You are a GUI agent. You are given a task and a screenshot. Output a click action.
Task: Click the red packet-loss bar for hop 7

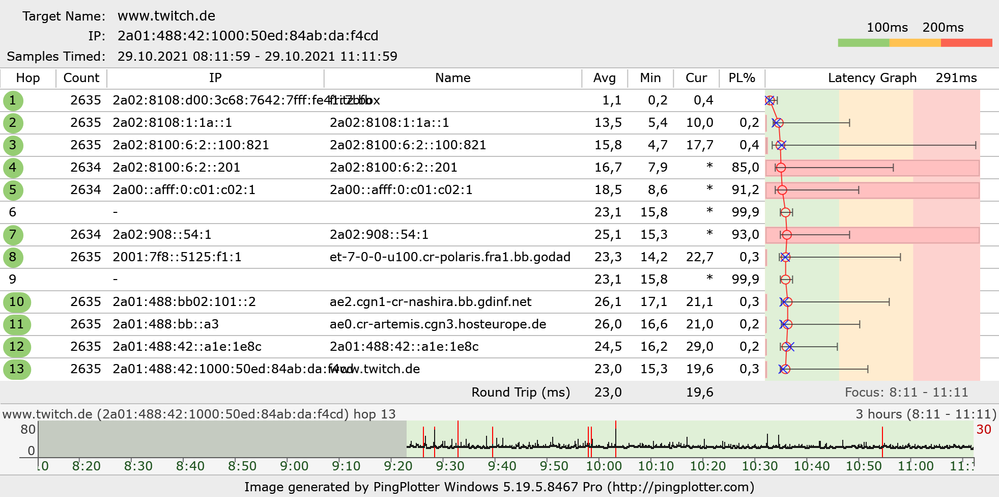[872, 235]
